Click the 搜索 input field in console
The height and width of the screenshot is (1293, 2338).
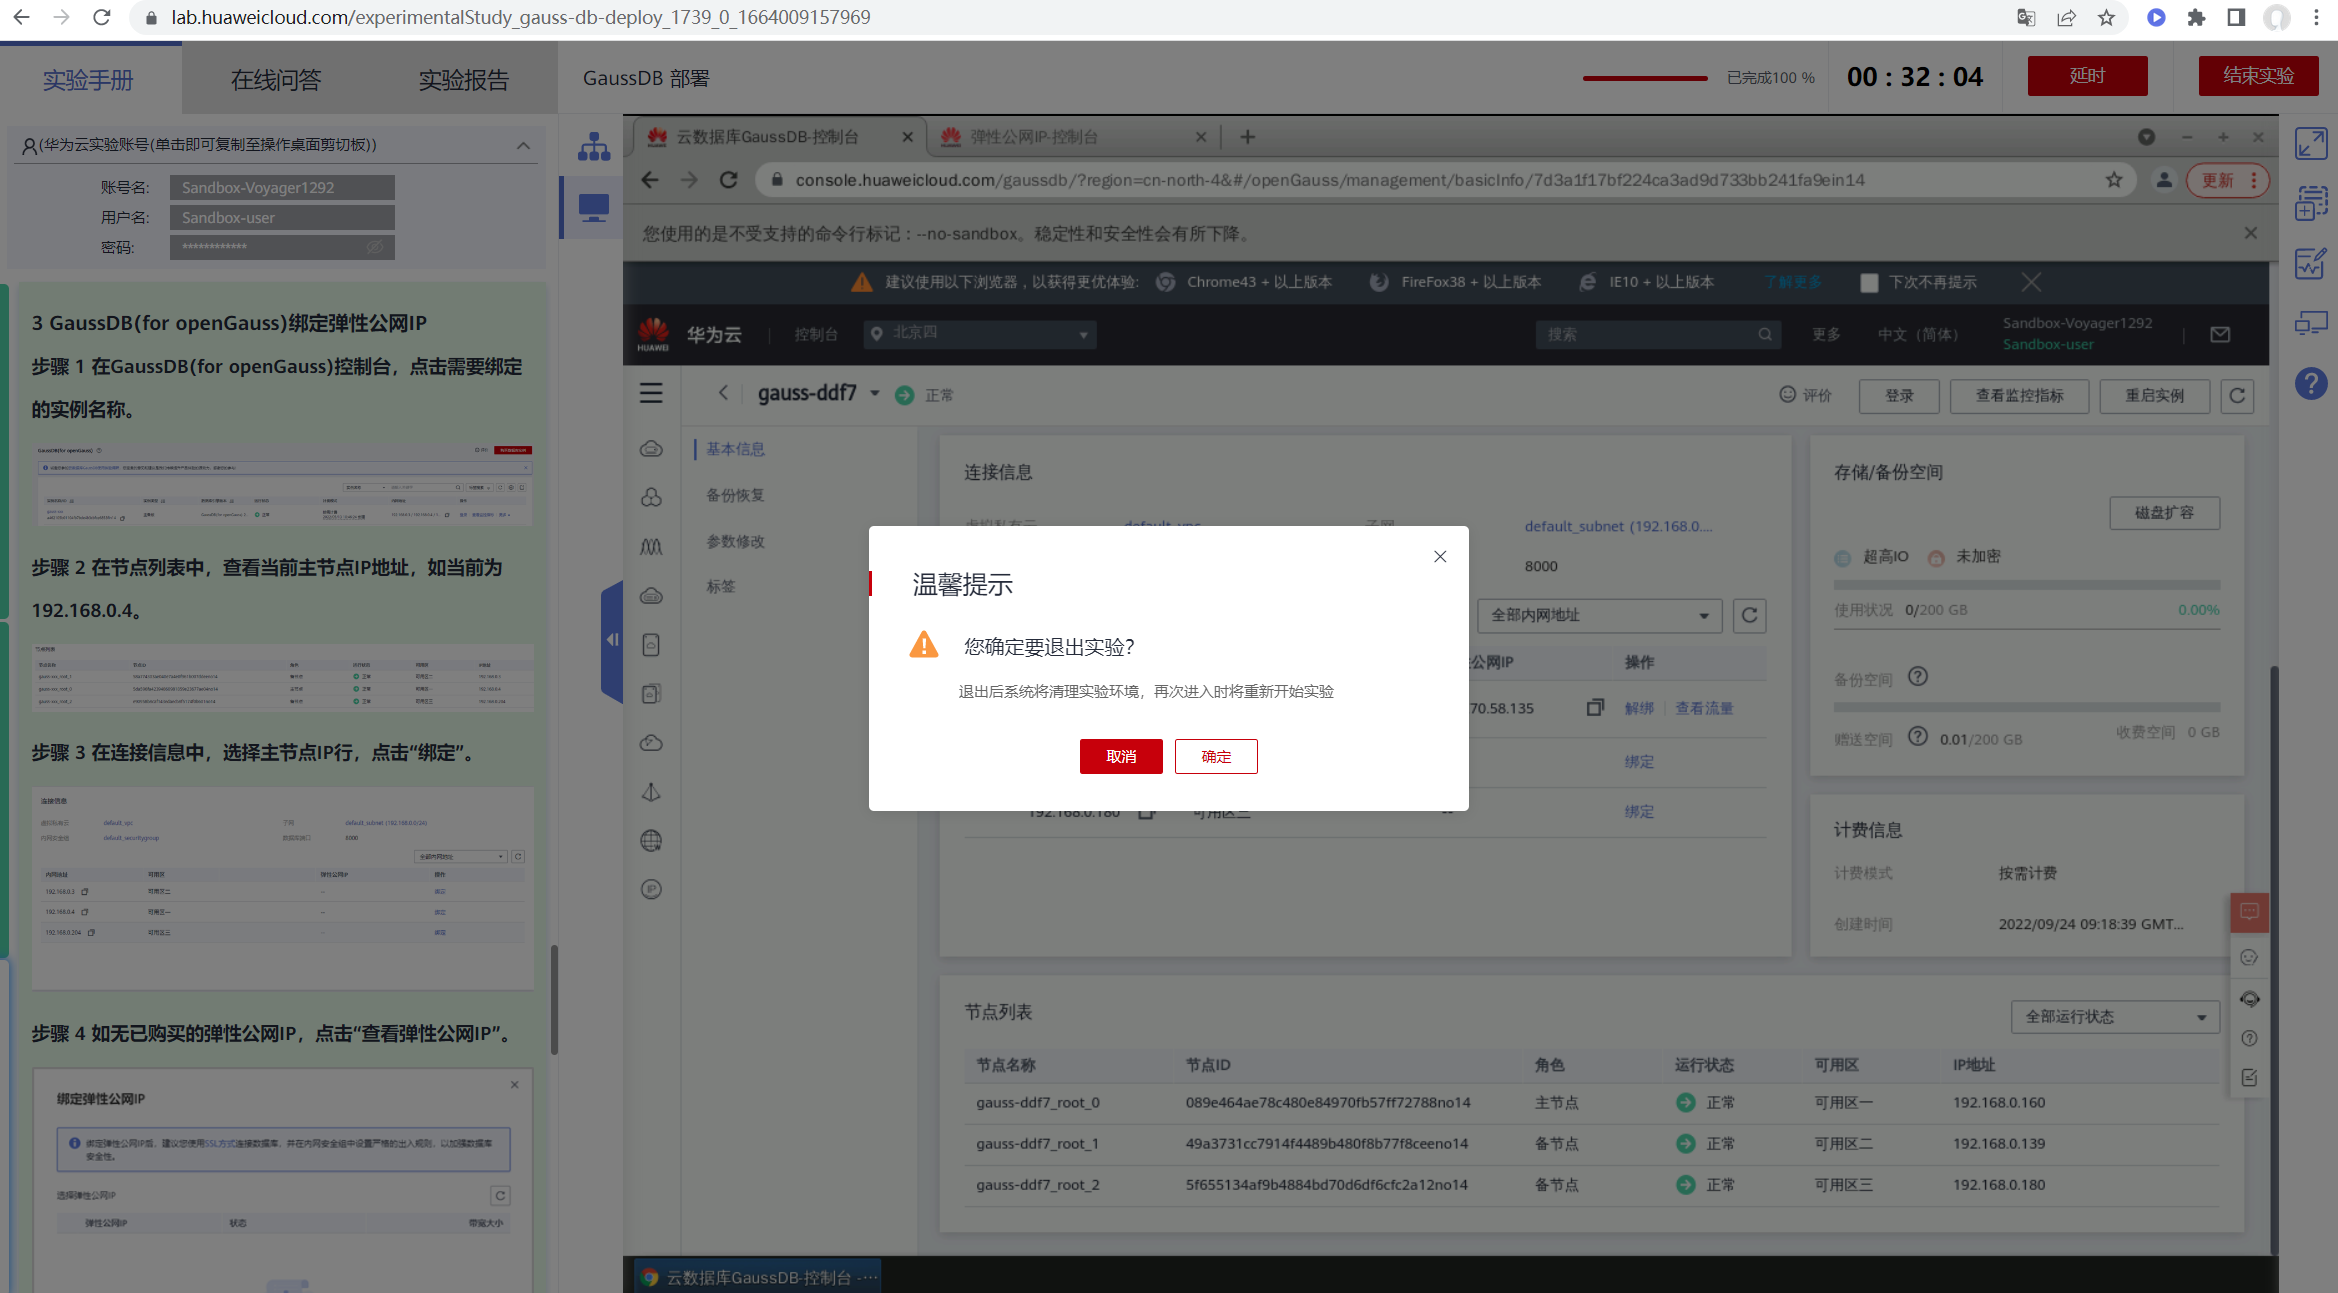click(1645, 334)
